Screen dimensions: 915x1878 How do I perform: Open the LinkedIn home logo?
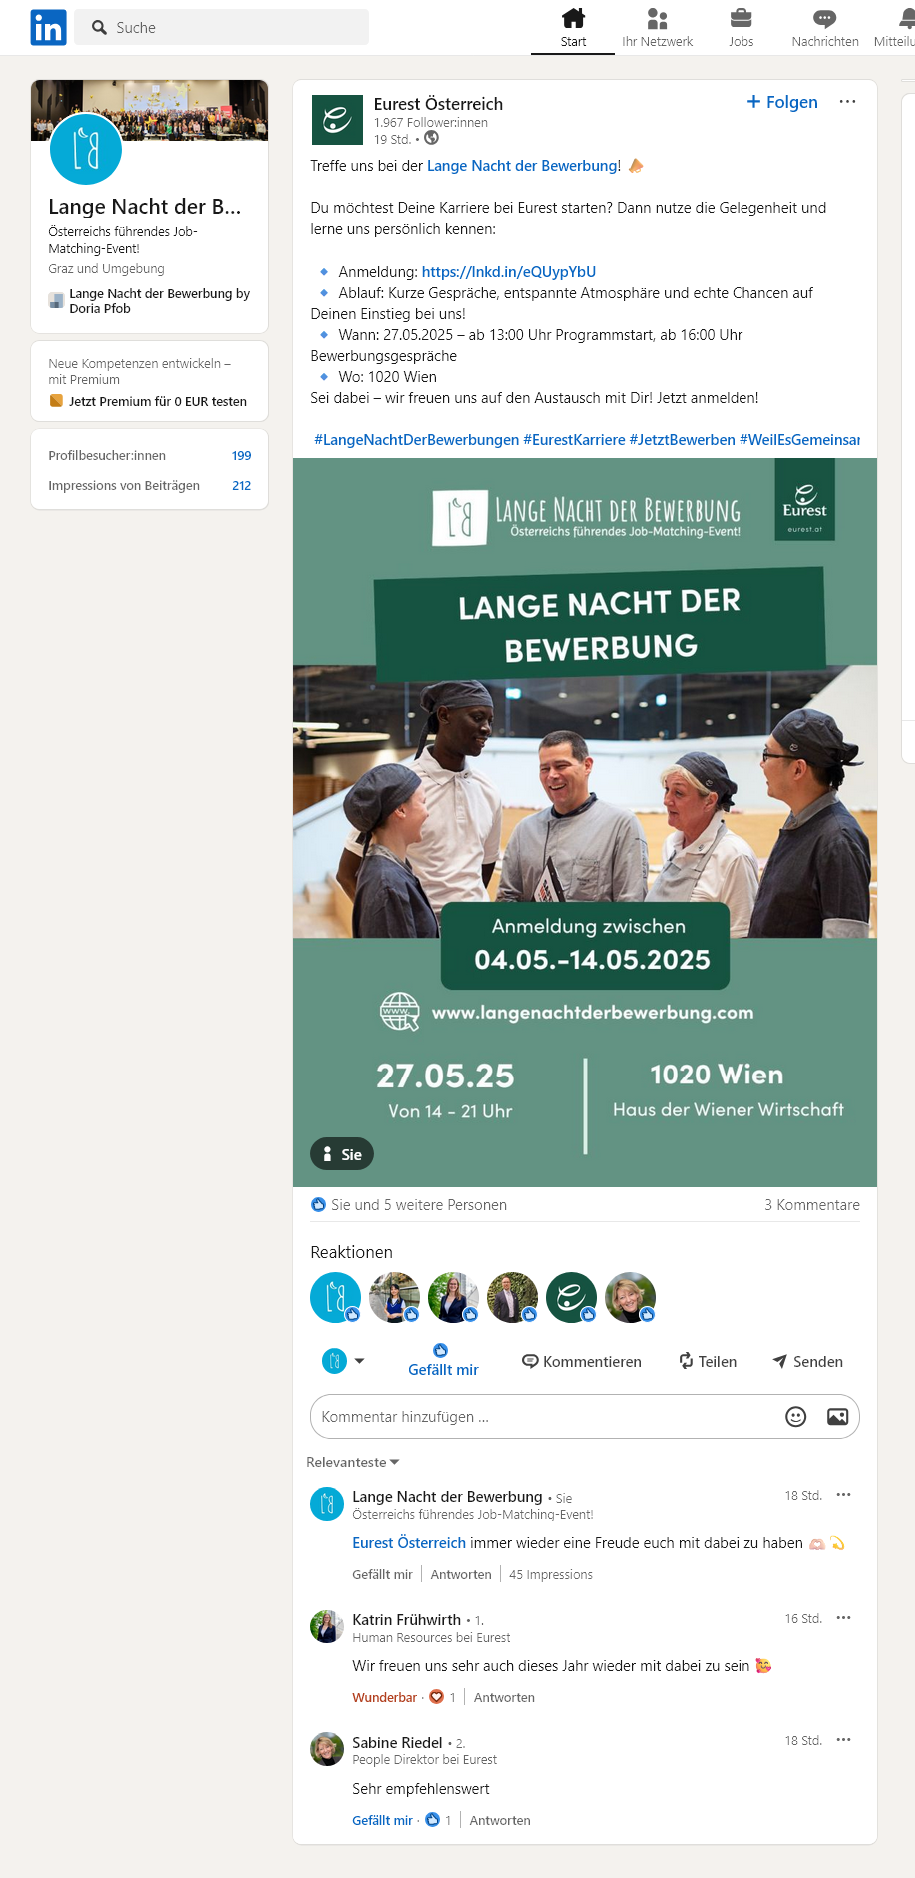pyautogui.click(x=48, y=27)
